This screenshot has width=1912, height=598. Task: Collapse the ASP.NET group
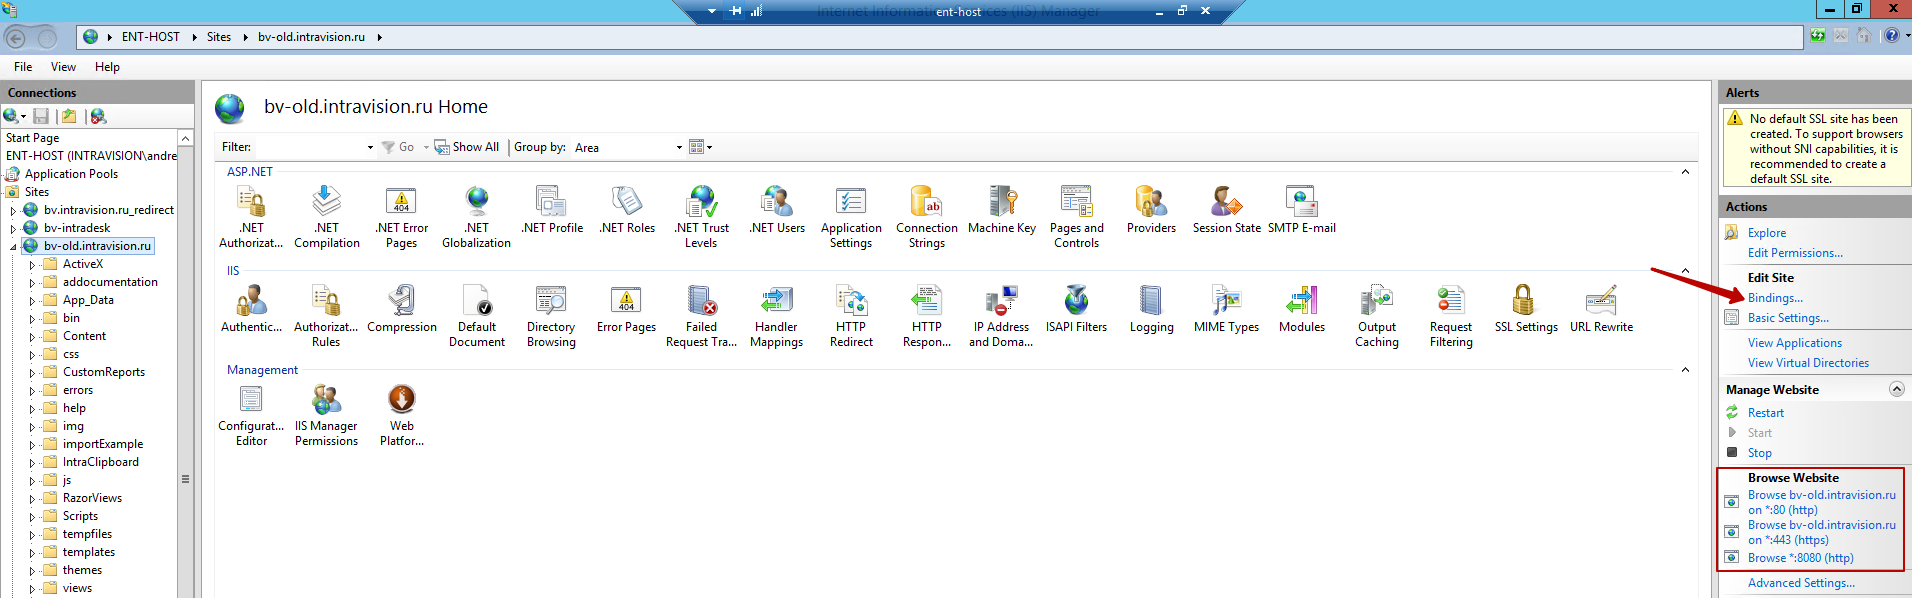tap(1685, 172)
